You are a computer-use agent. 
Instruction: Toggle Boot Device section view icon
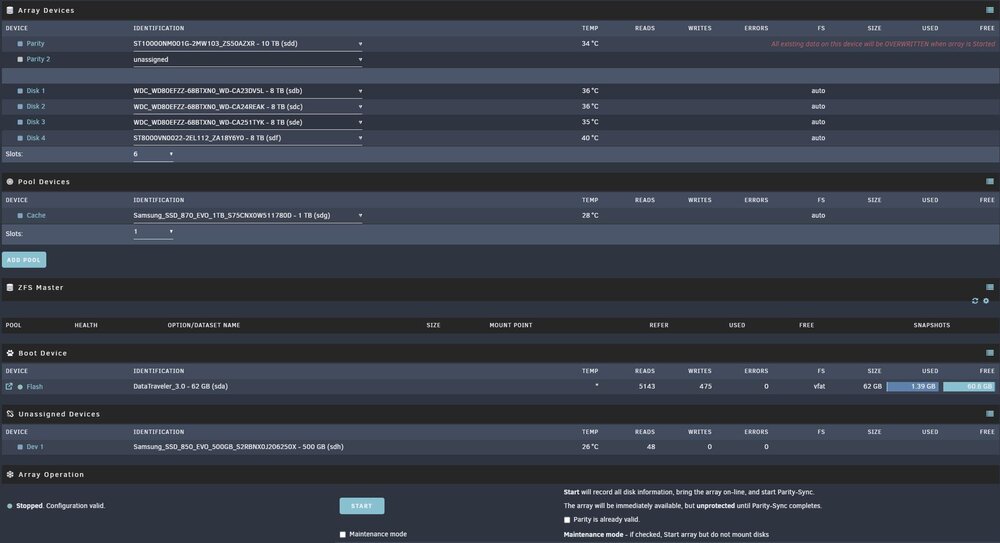click(x=990, y=353)
